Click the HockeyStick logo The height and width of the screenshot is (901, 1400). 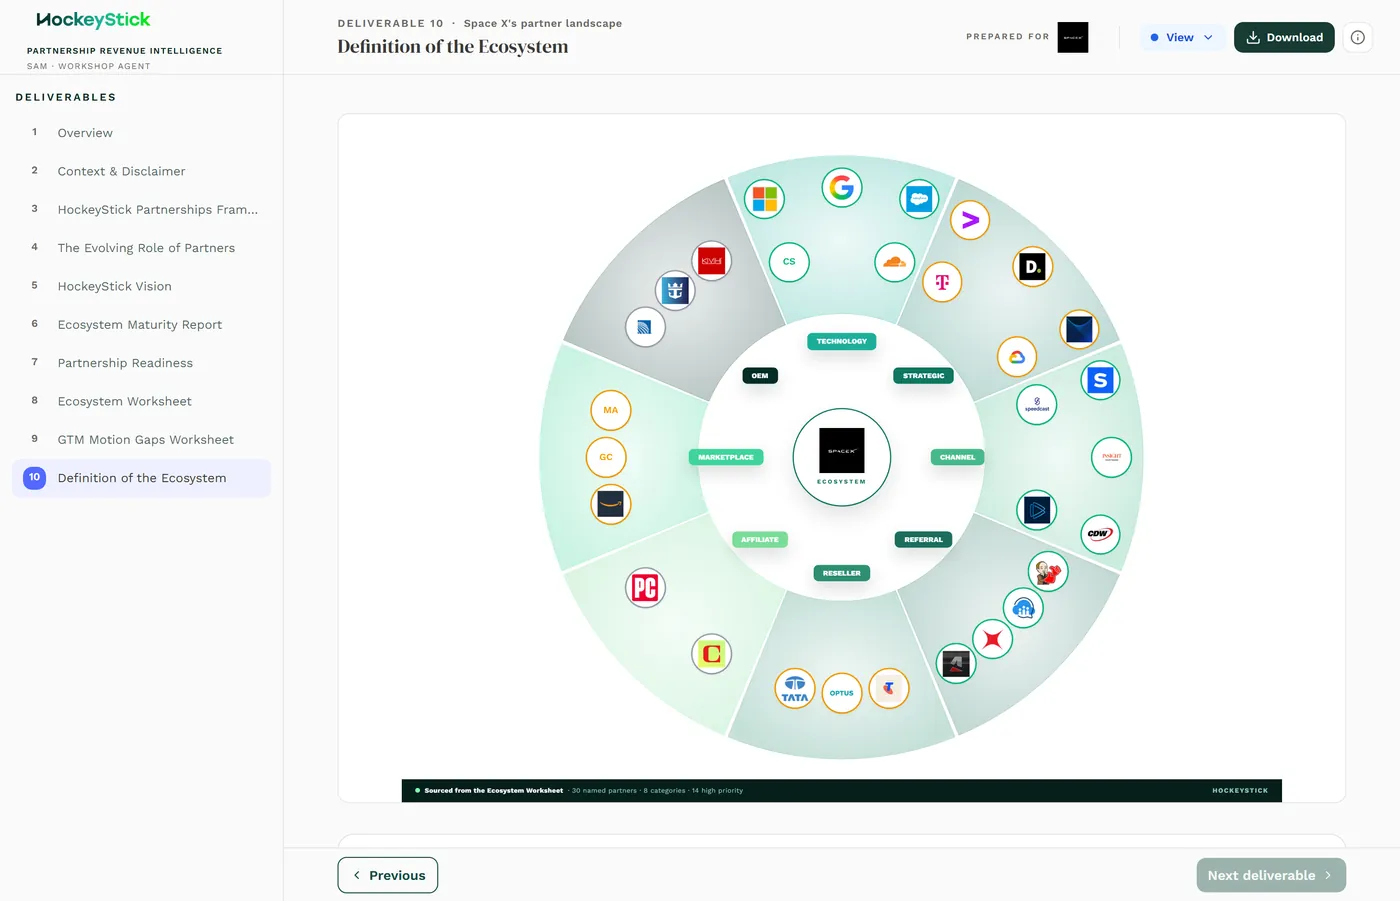click(x=93, y=20)
